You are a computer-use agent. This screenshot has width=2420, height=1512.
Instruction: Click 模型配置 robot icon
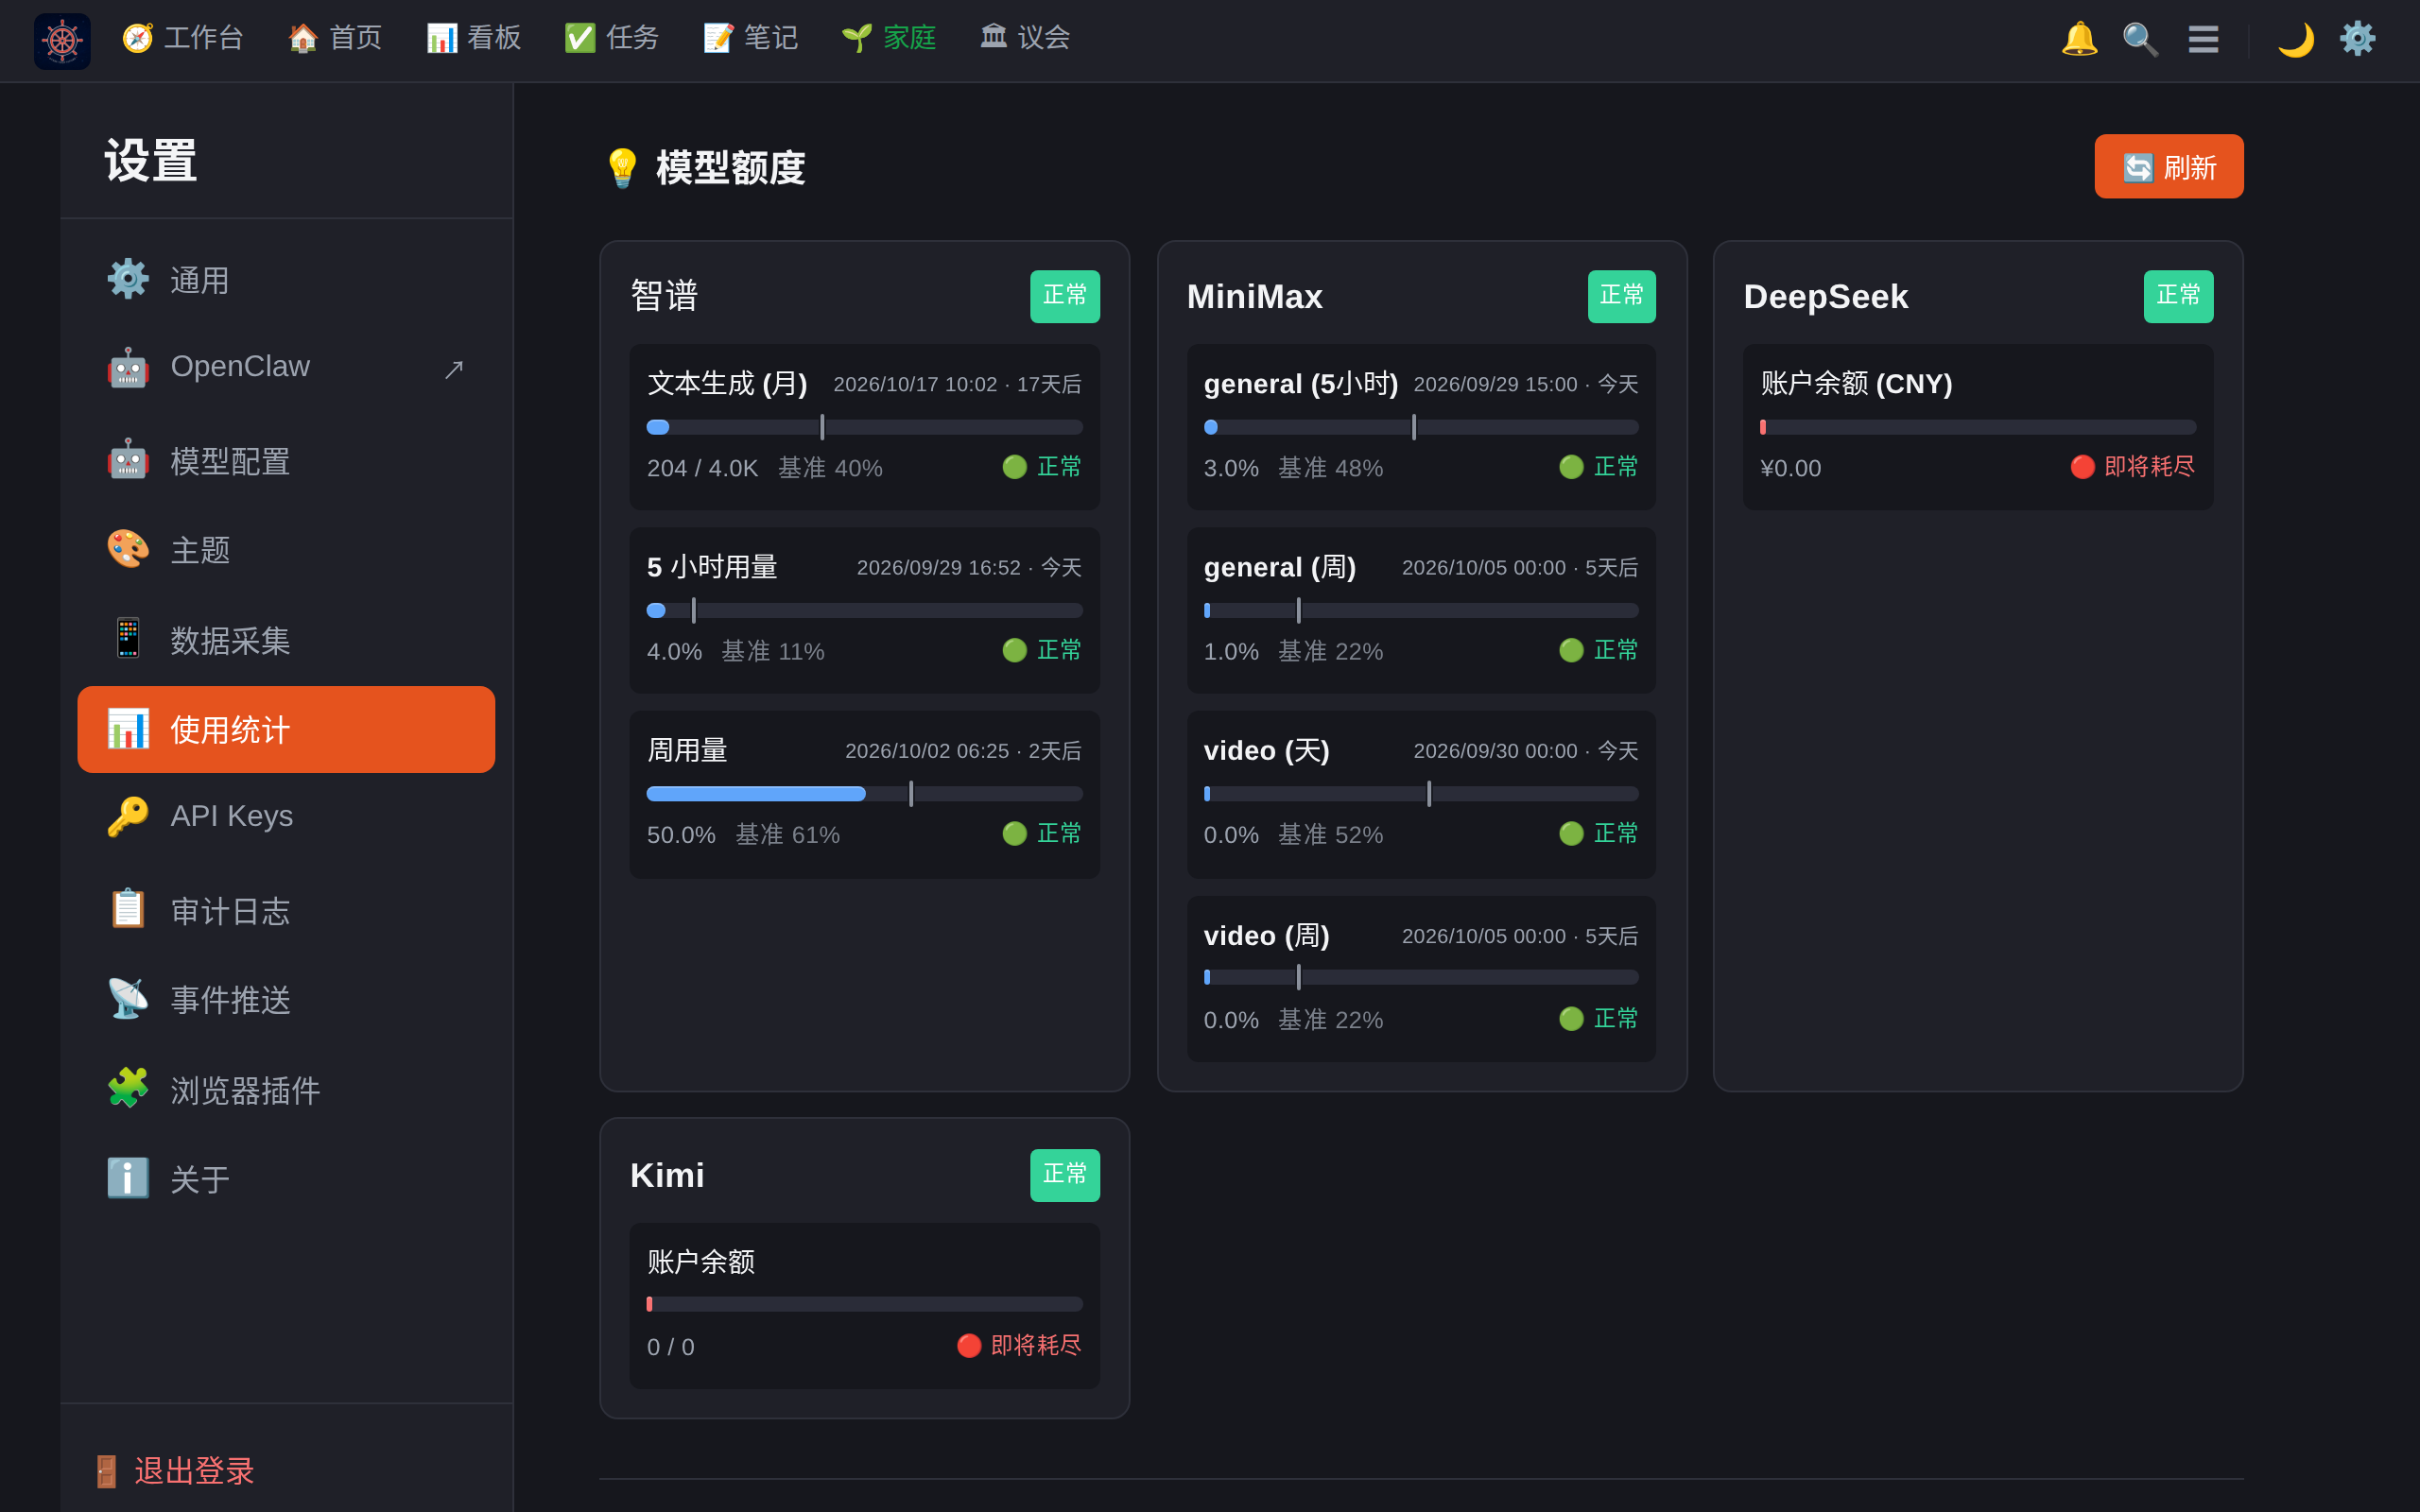click(128, 460)
